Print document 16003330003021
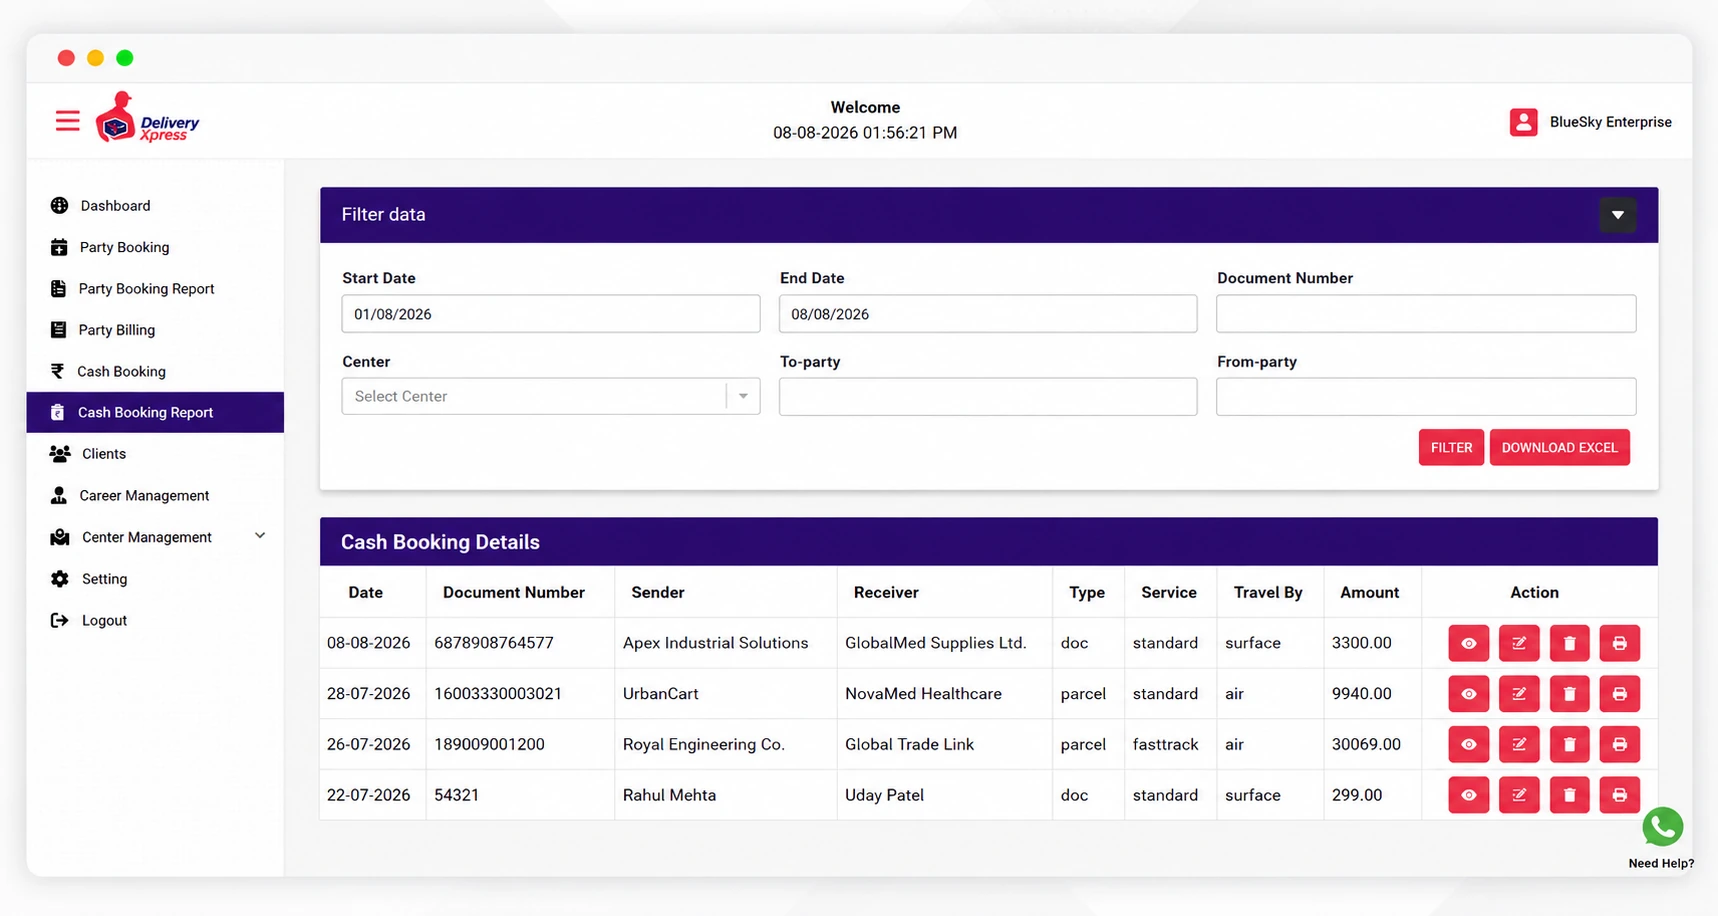The height and width of the screenshot is (916, 1718). 1619,694
